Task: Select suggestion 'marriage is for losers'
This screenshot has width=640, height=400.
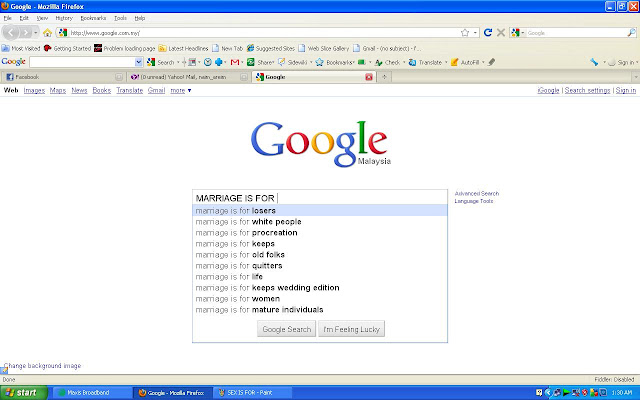Action: [320, 211]
